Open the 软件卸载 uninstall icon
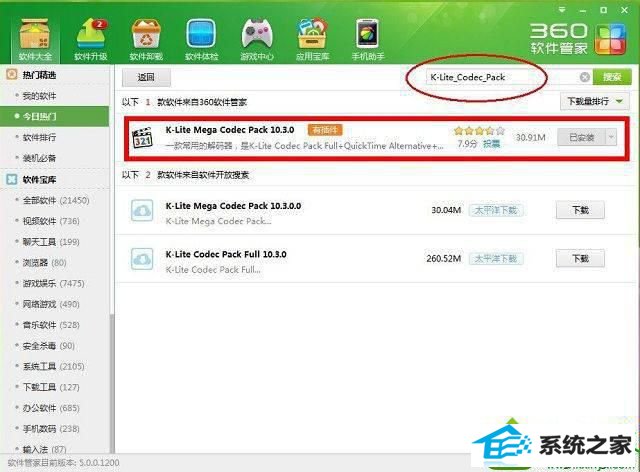This screenshot has width=640, height=472. (x=146, y=40)
